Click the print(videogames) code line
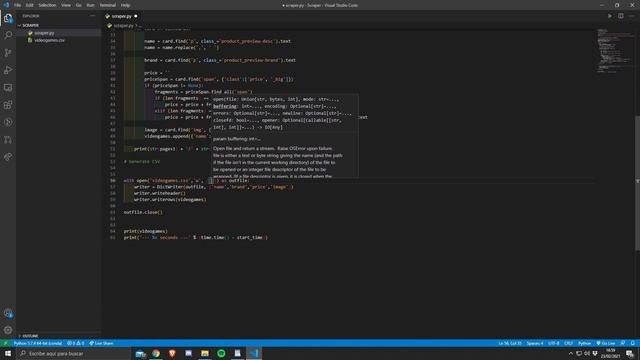The width and height of the screenshot is (640, 360). click(145, 231)
